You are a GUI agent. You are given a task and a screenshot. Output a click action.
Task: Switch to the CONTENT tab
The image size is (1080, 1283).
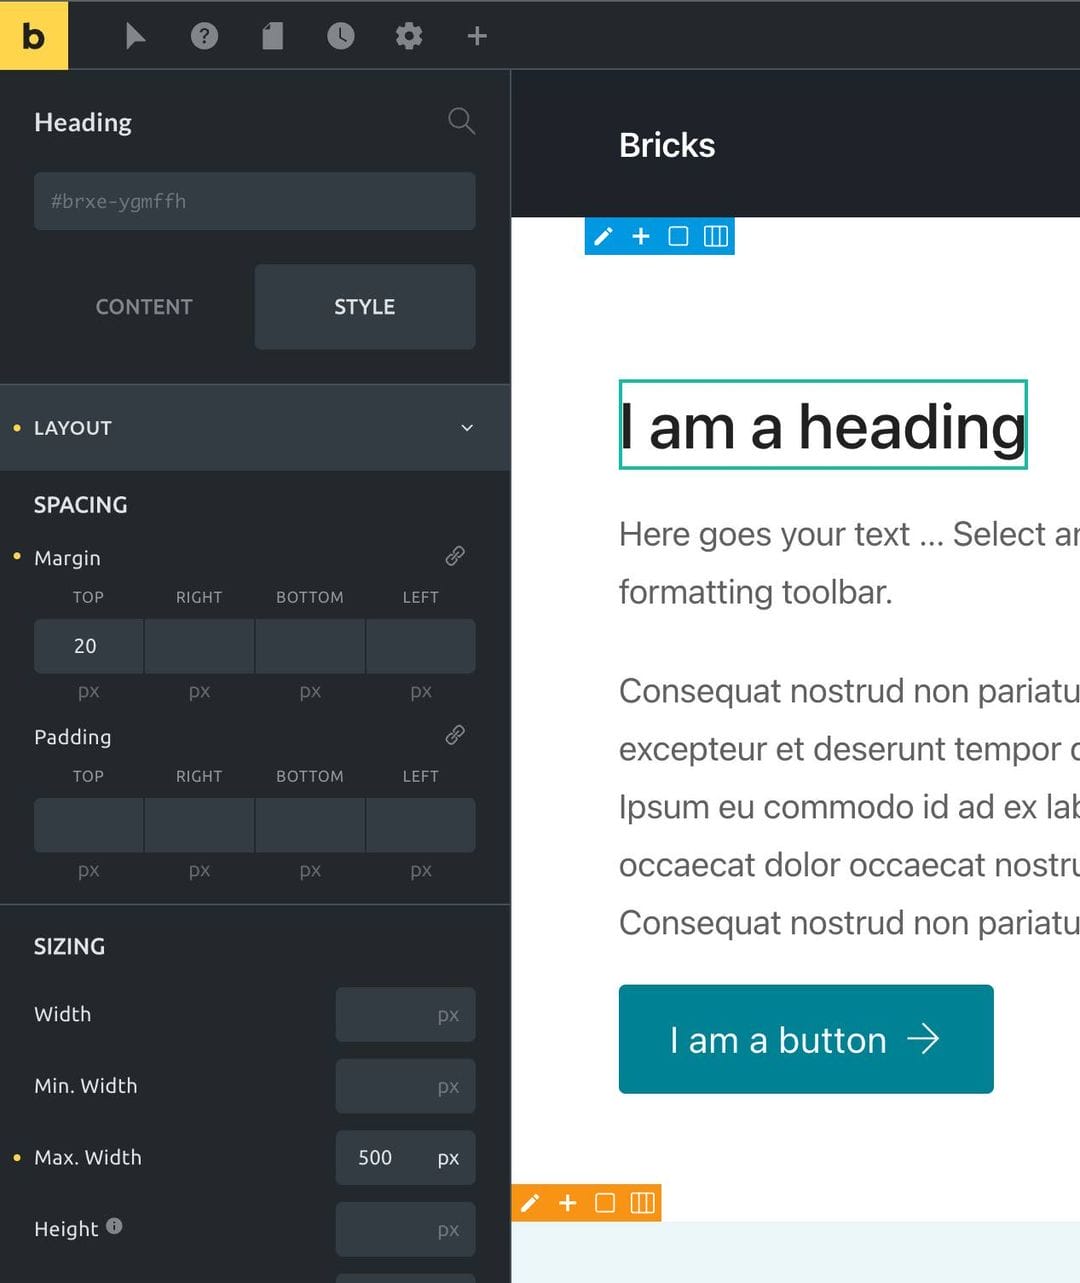(x=144, y=307)
